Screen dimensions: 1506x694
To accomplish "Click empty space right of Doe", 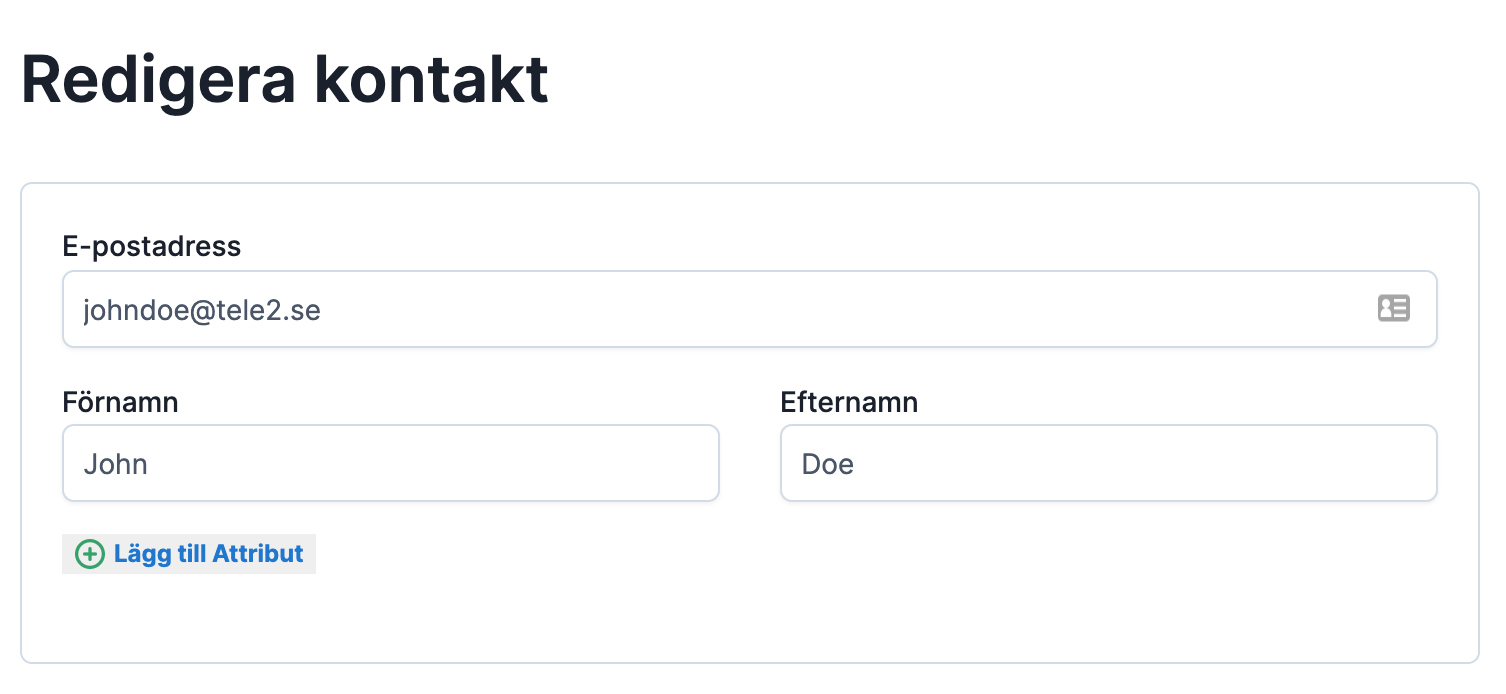I will tap(1150, 463).
